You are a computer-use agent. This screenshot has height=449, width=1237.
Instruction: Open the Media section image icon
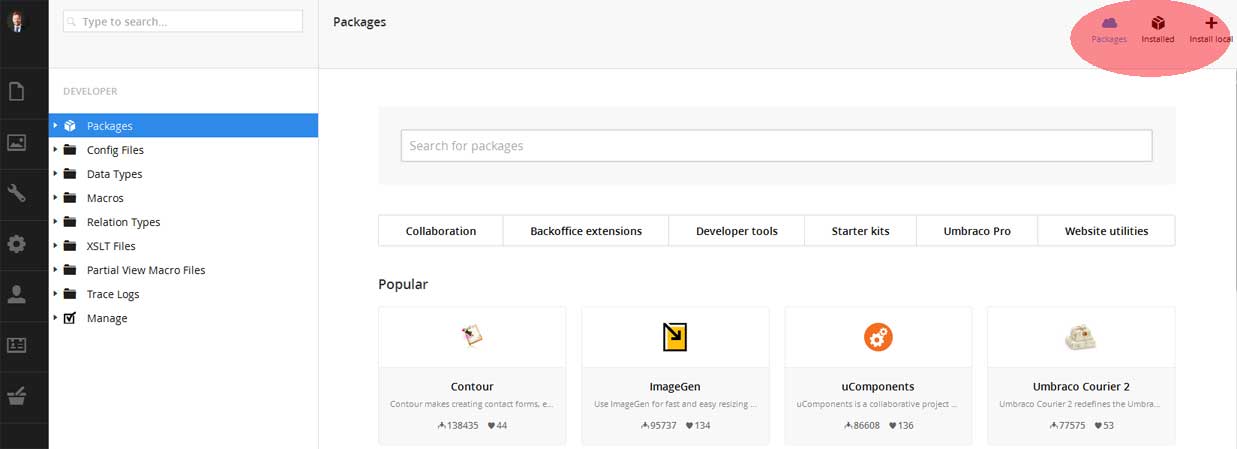(x=16, y=142)
